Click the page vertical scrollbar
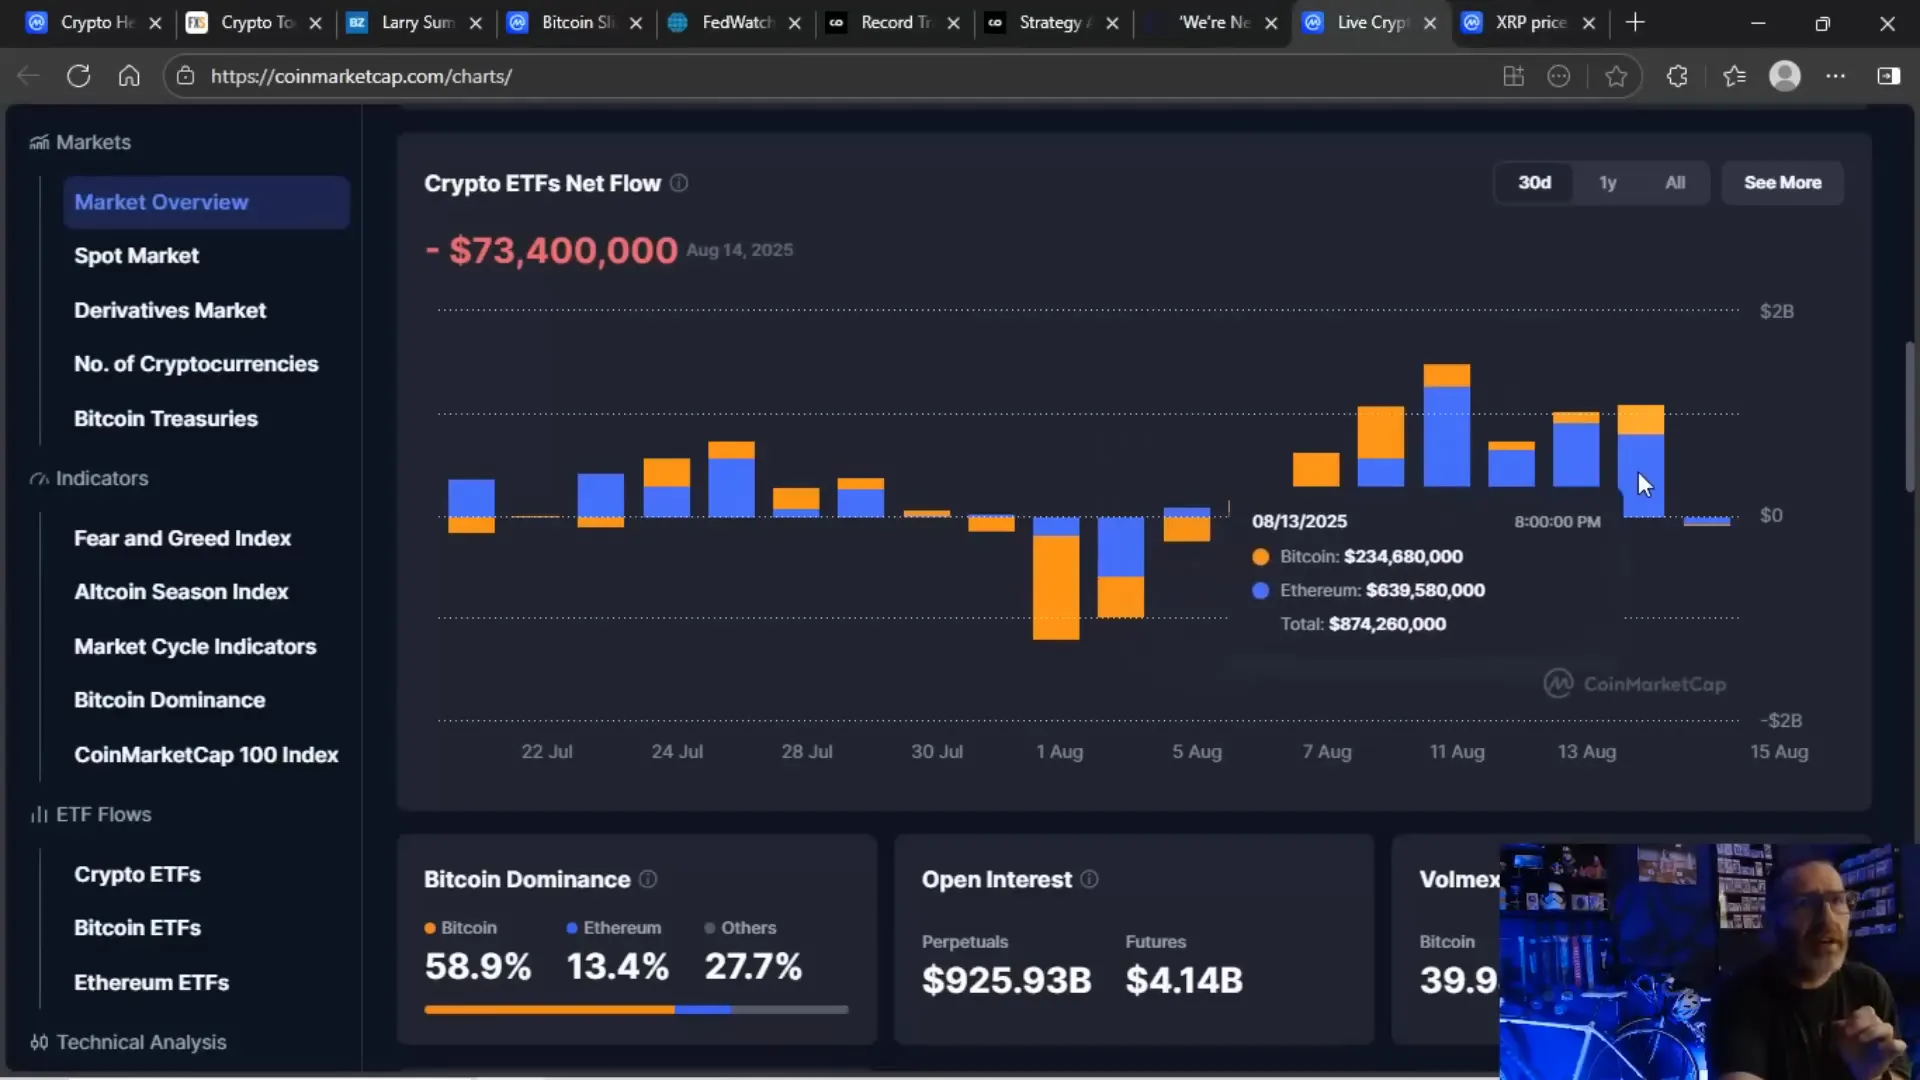Viewport: 1920px width, 1080px height. pos(1910,417)
